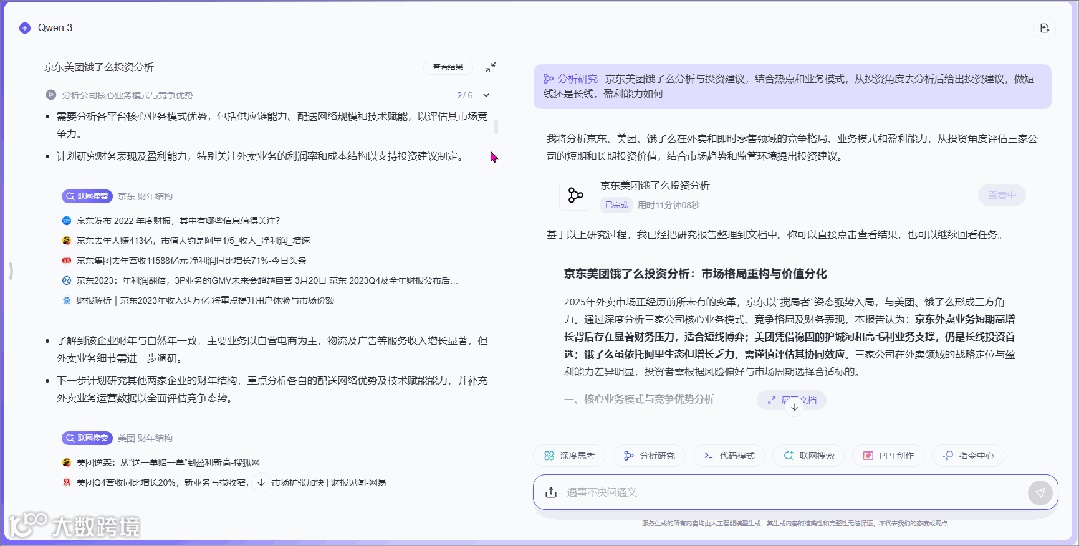1079x546 pixels.
Task: Click favicon of the 京东发布 2022 source
Action: coord(67,221)
